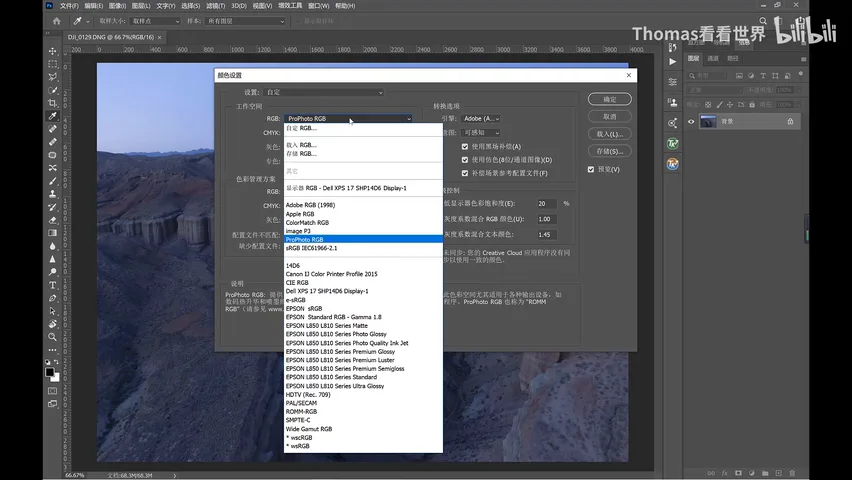852x480 pixels.
Task: Open the 文件(F) menu
Action: [69, 6]
